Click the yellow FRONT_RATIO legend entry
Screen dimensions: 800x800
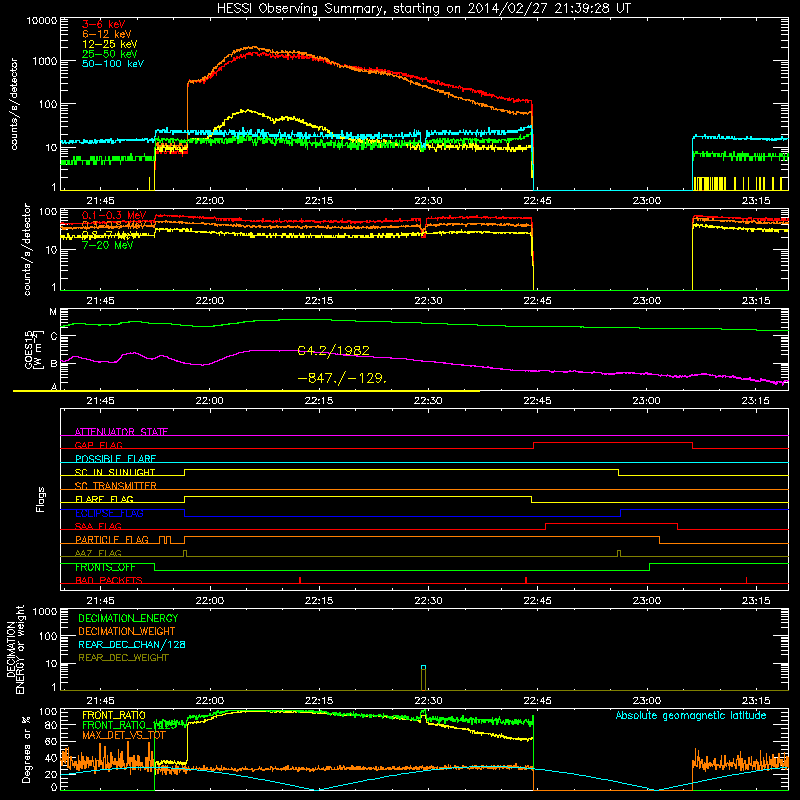point(114,715)
